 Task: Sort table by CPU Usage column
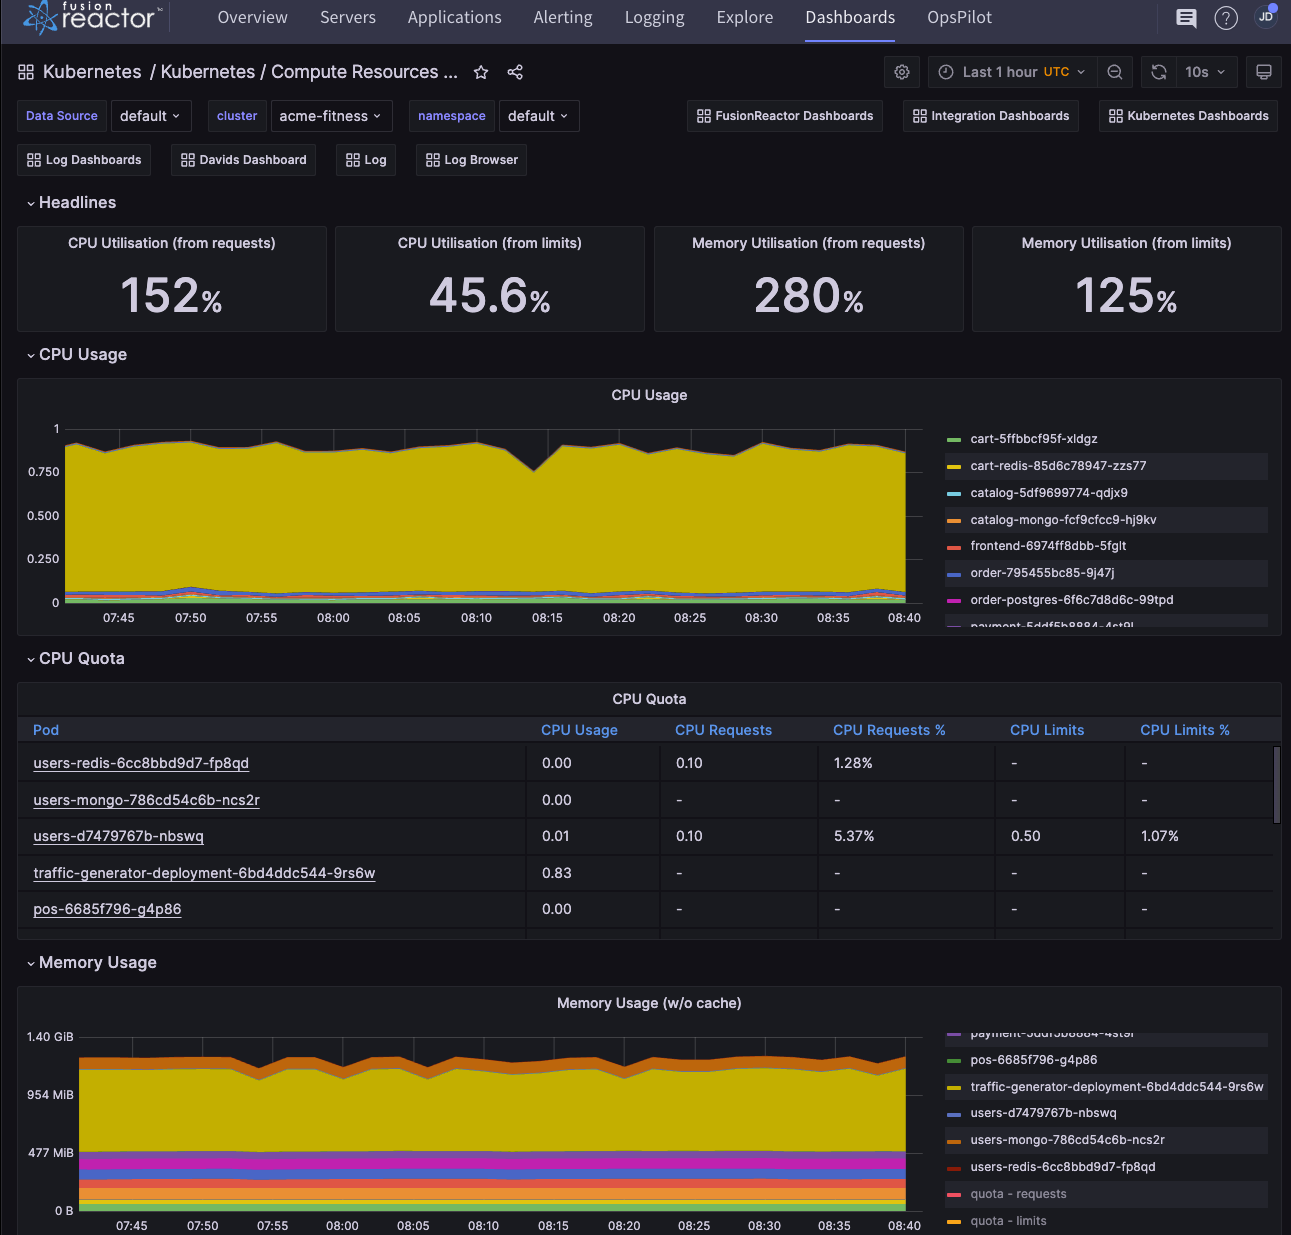(579, 730)
